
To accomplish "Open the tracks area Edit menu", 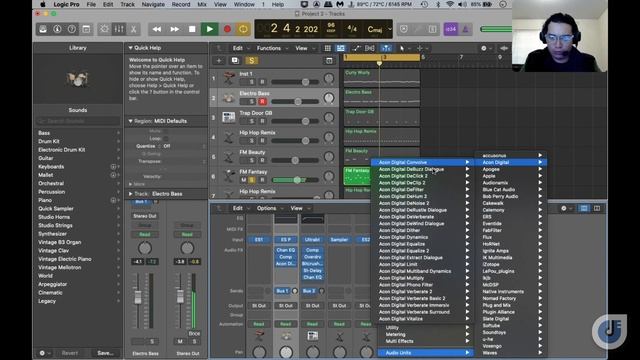I will 240,48.
